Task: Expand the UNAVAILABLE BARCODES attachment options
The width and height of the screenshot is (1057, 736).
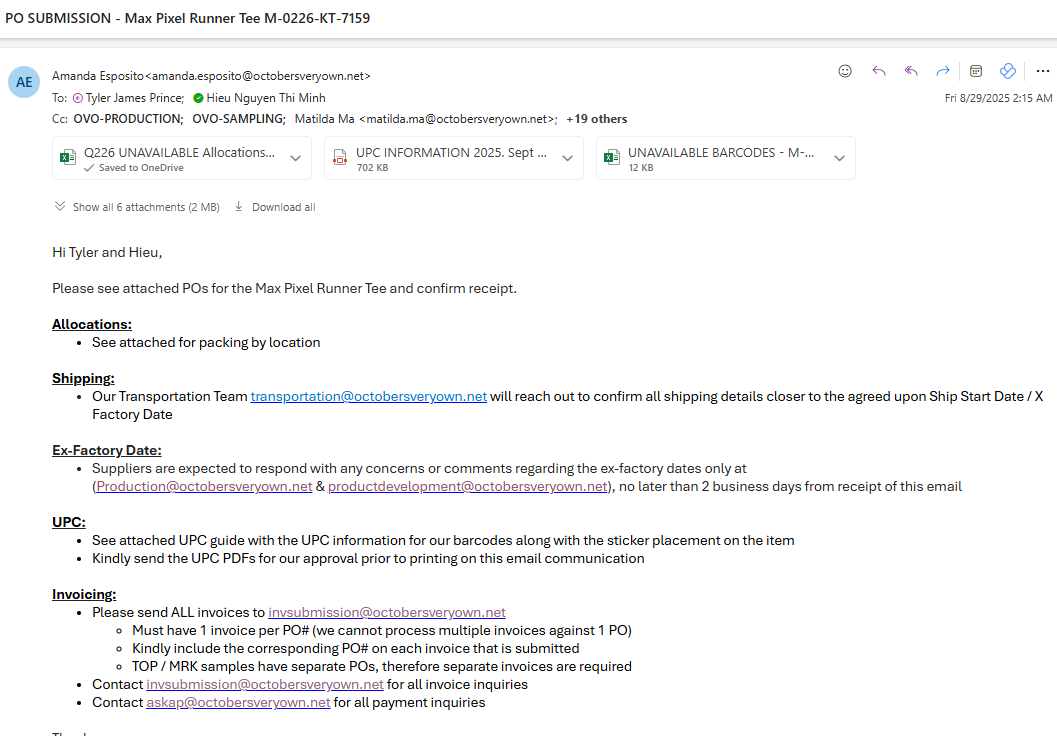Action: pyautogui.click(x=839, y=158)
